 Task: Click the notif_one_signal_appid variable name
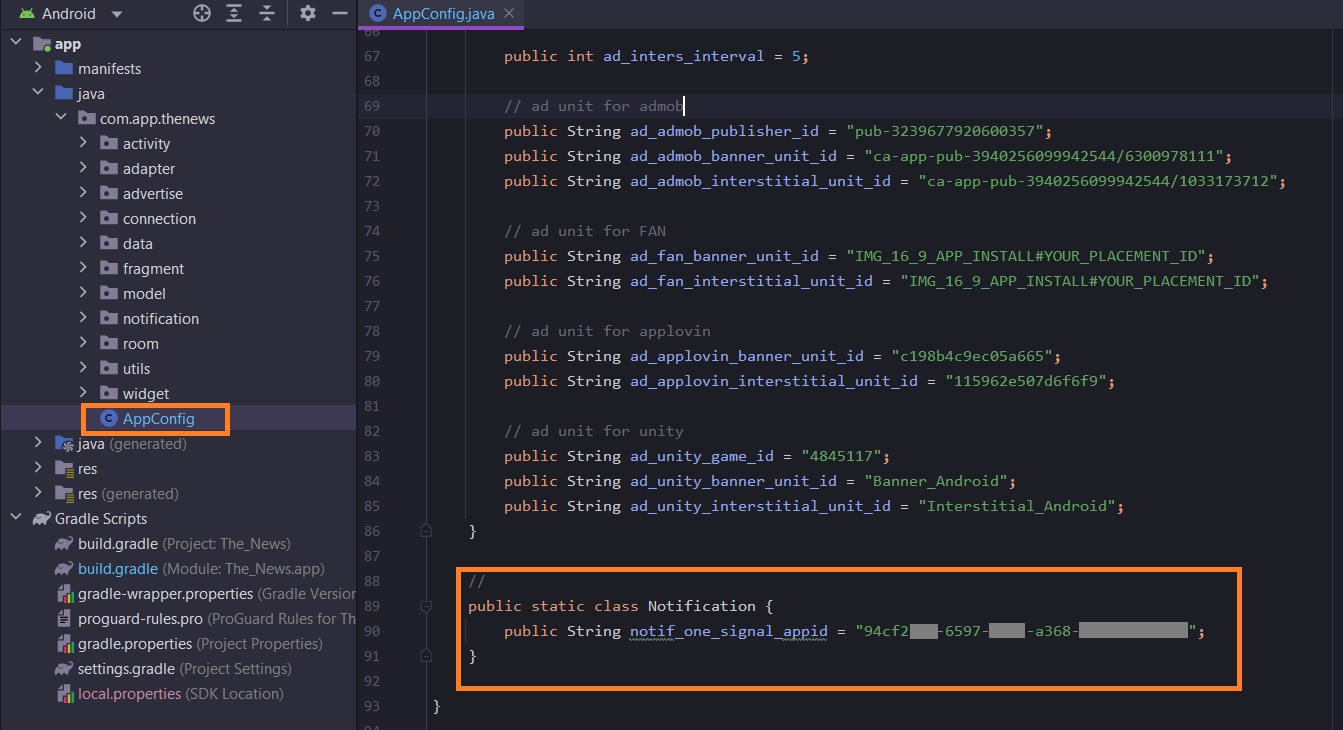pos(728,631)
